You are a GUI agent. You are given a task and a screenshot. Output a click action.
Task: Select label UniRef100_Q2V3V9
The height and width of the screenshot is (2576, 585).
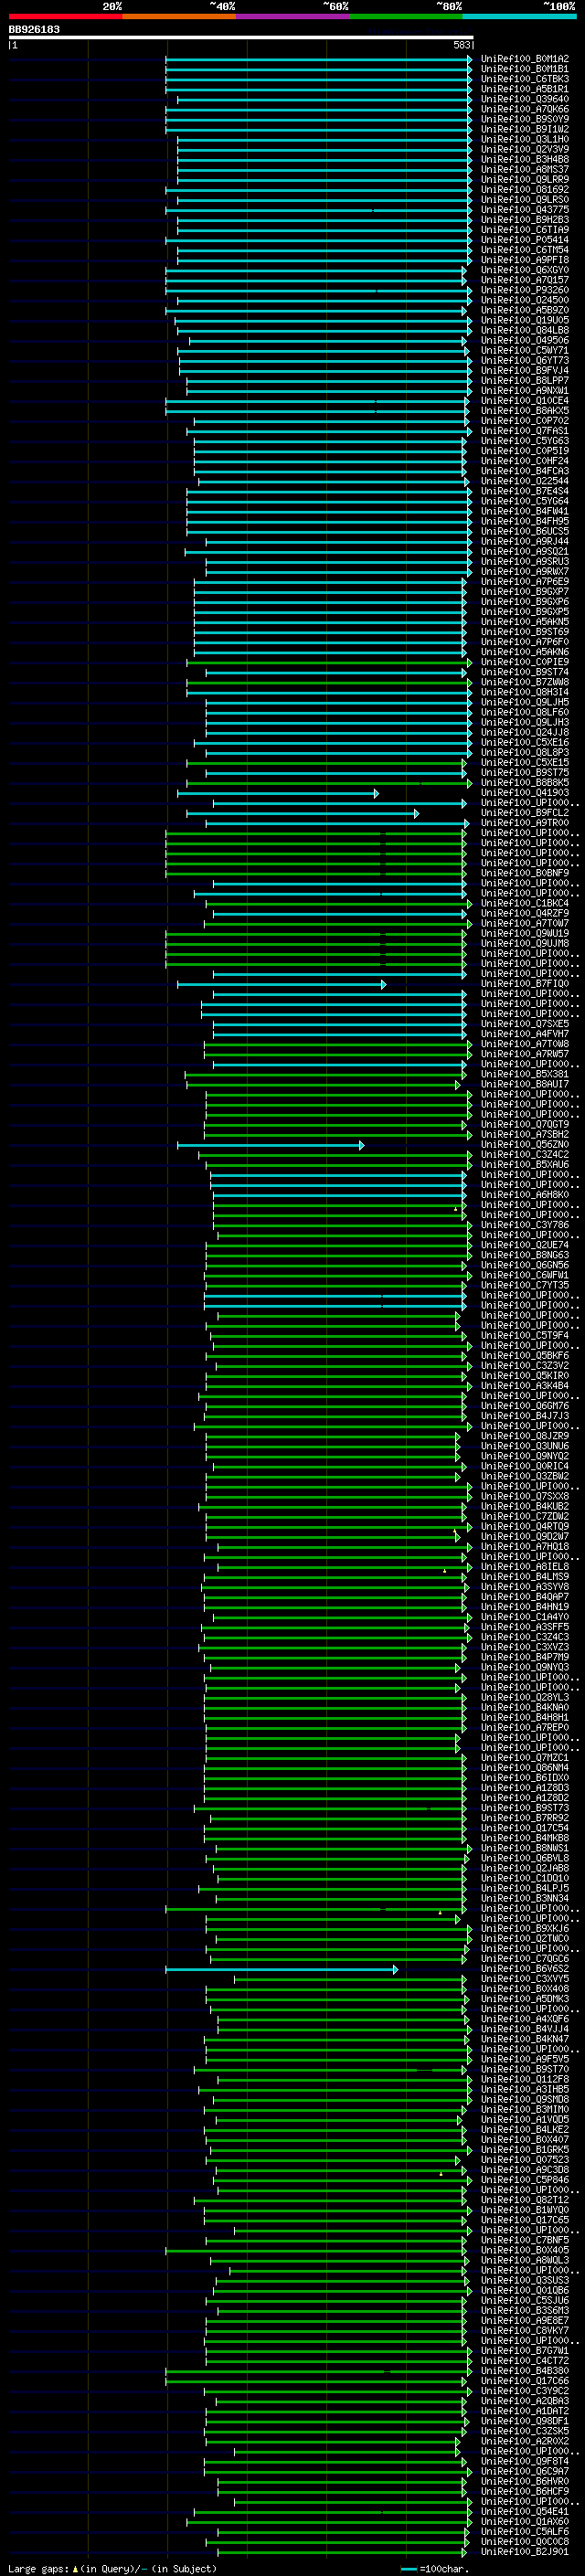pos(525,149)
